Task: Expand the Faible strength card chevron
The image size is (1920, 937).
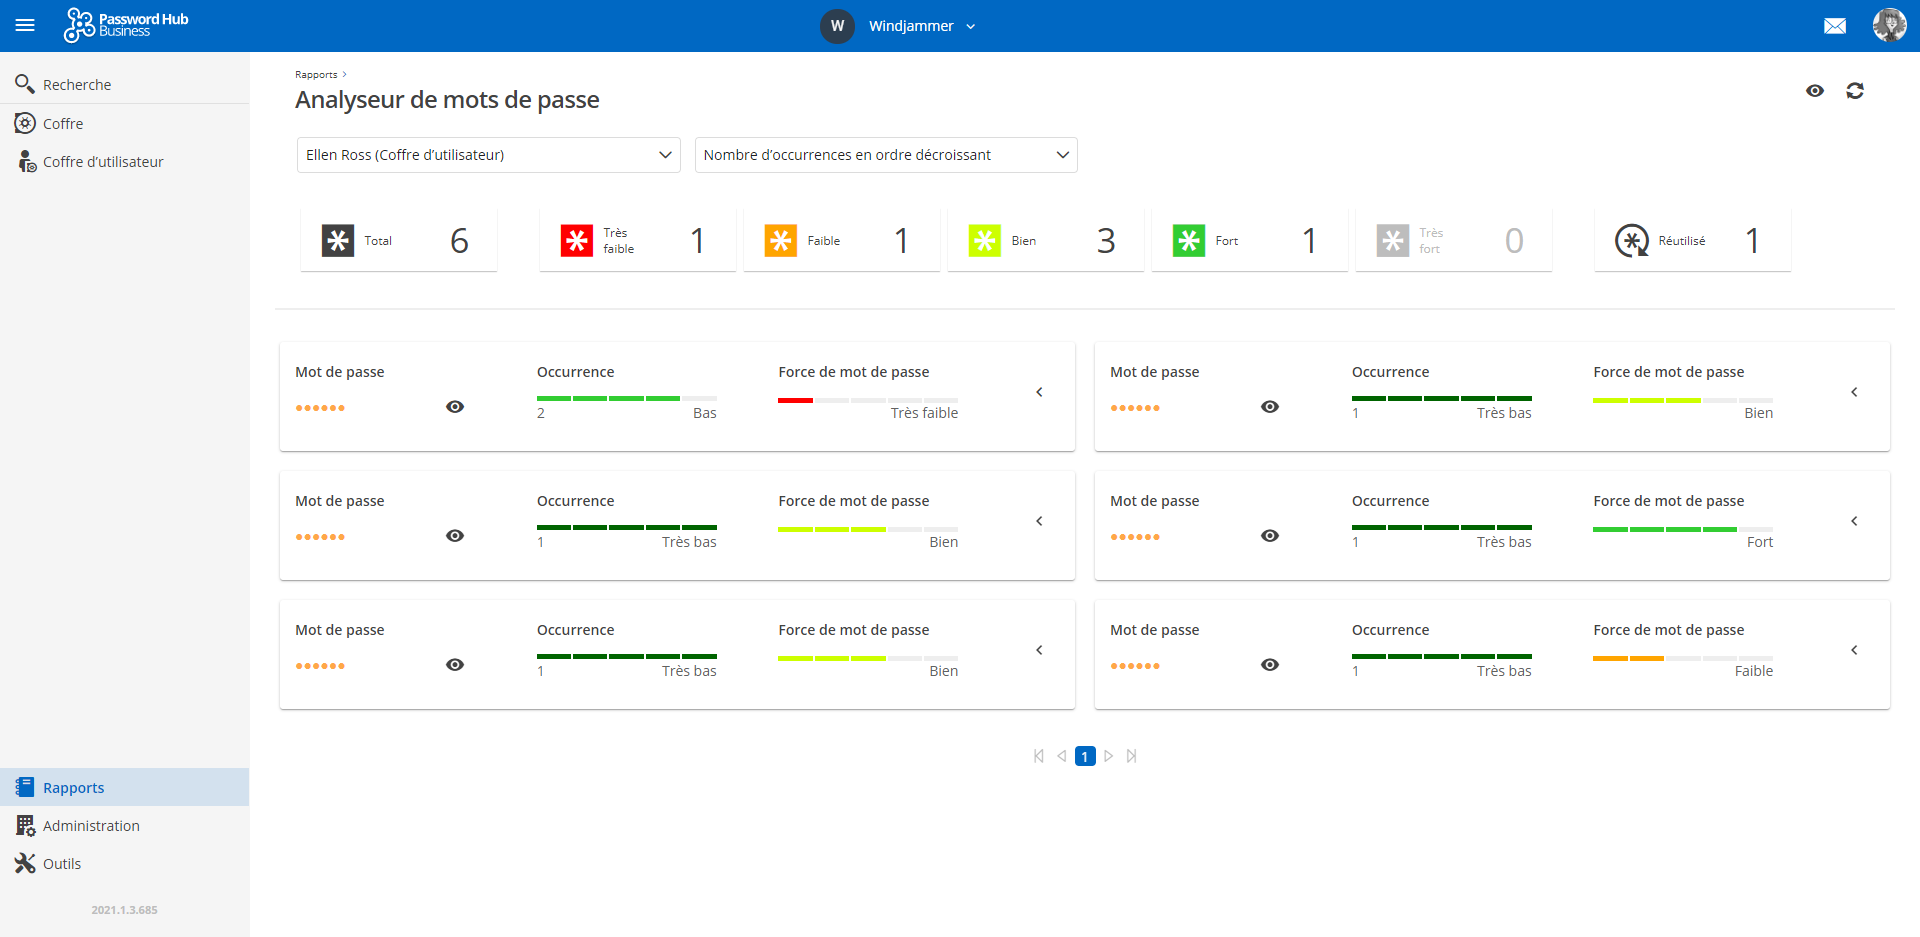Action: tap(1854, 651)
